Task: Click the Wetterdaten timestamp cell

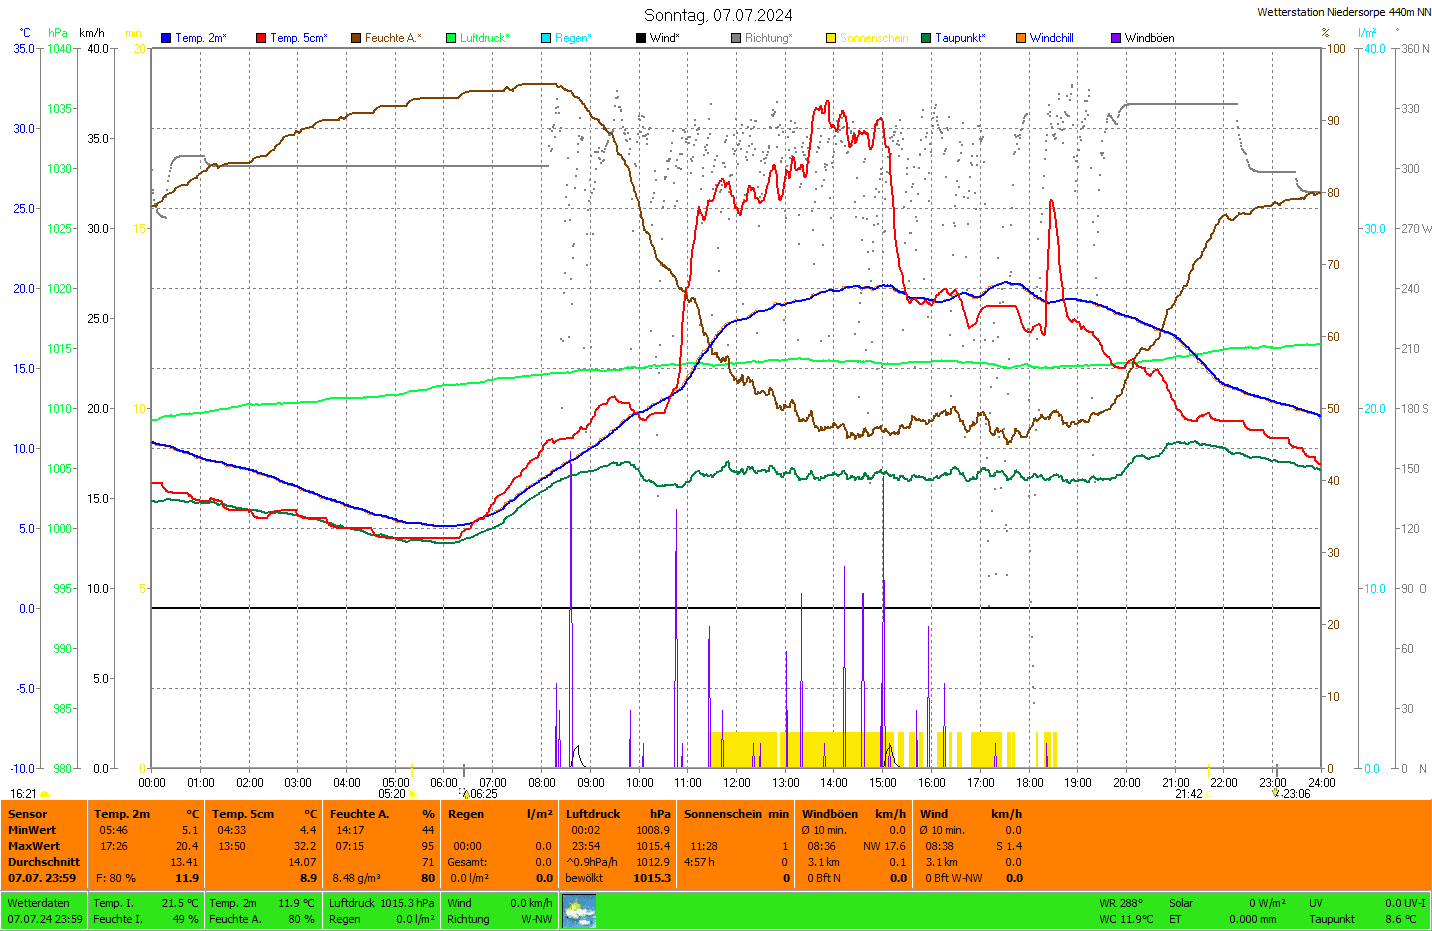Action: pyautogui.click(x=44, y=911)
